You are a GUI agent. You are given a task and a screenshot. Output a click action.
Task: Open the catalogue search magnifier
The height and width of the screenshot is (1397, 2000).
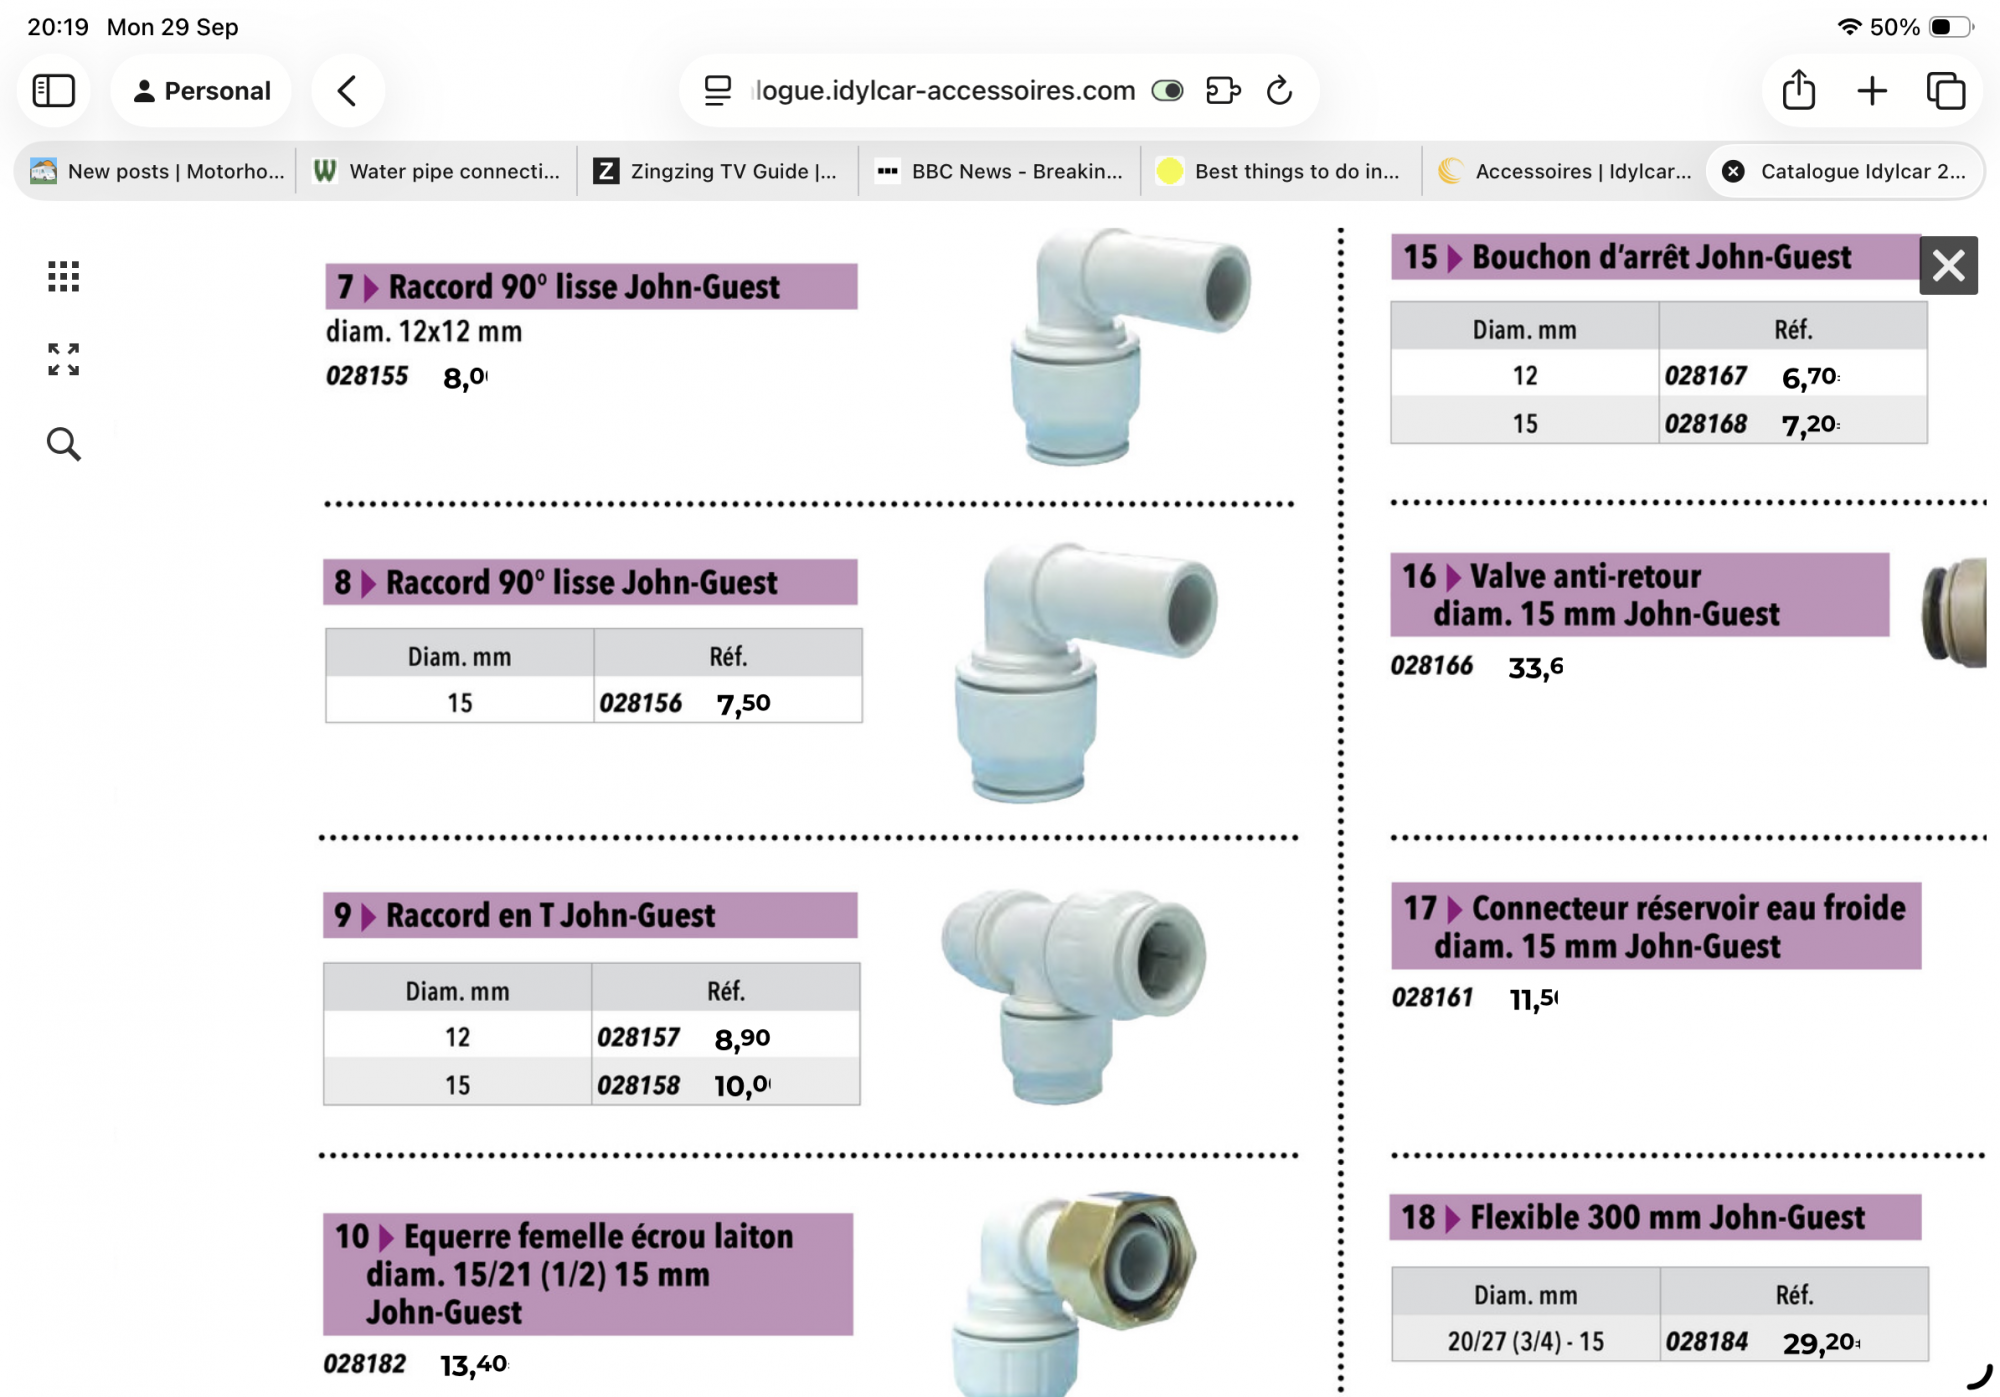pos(63,443)
